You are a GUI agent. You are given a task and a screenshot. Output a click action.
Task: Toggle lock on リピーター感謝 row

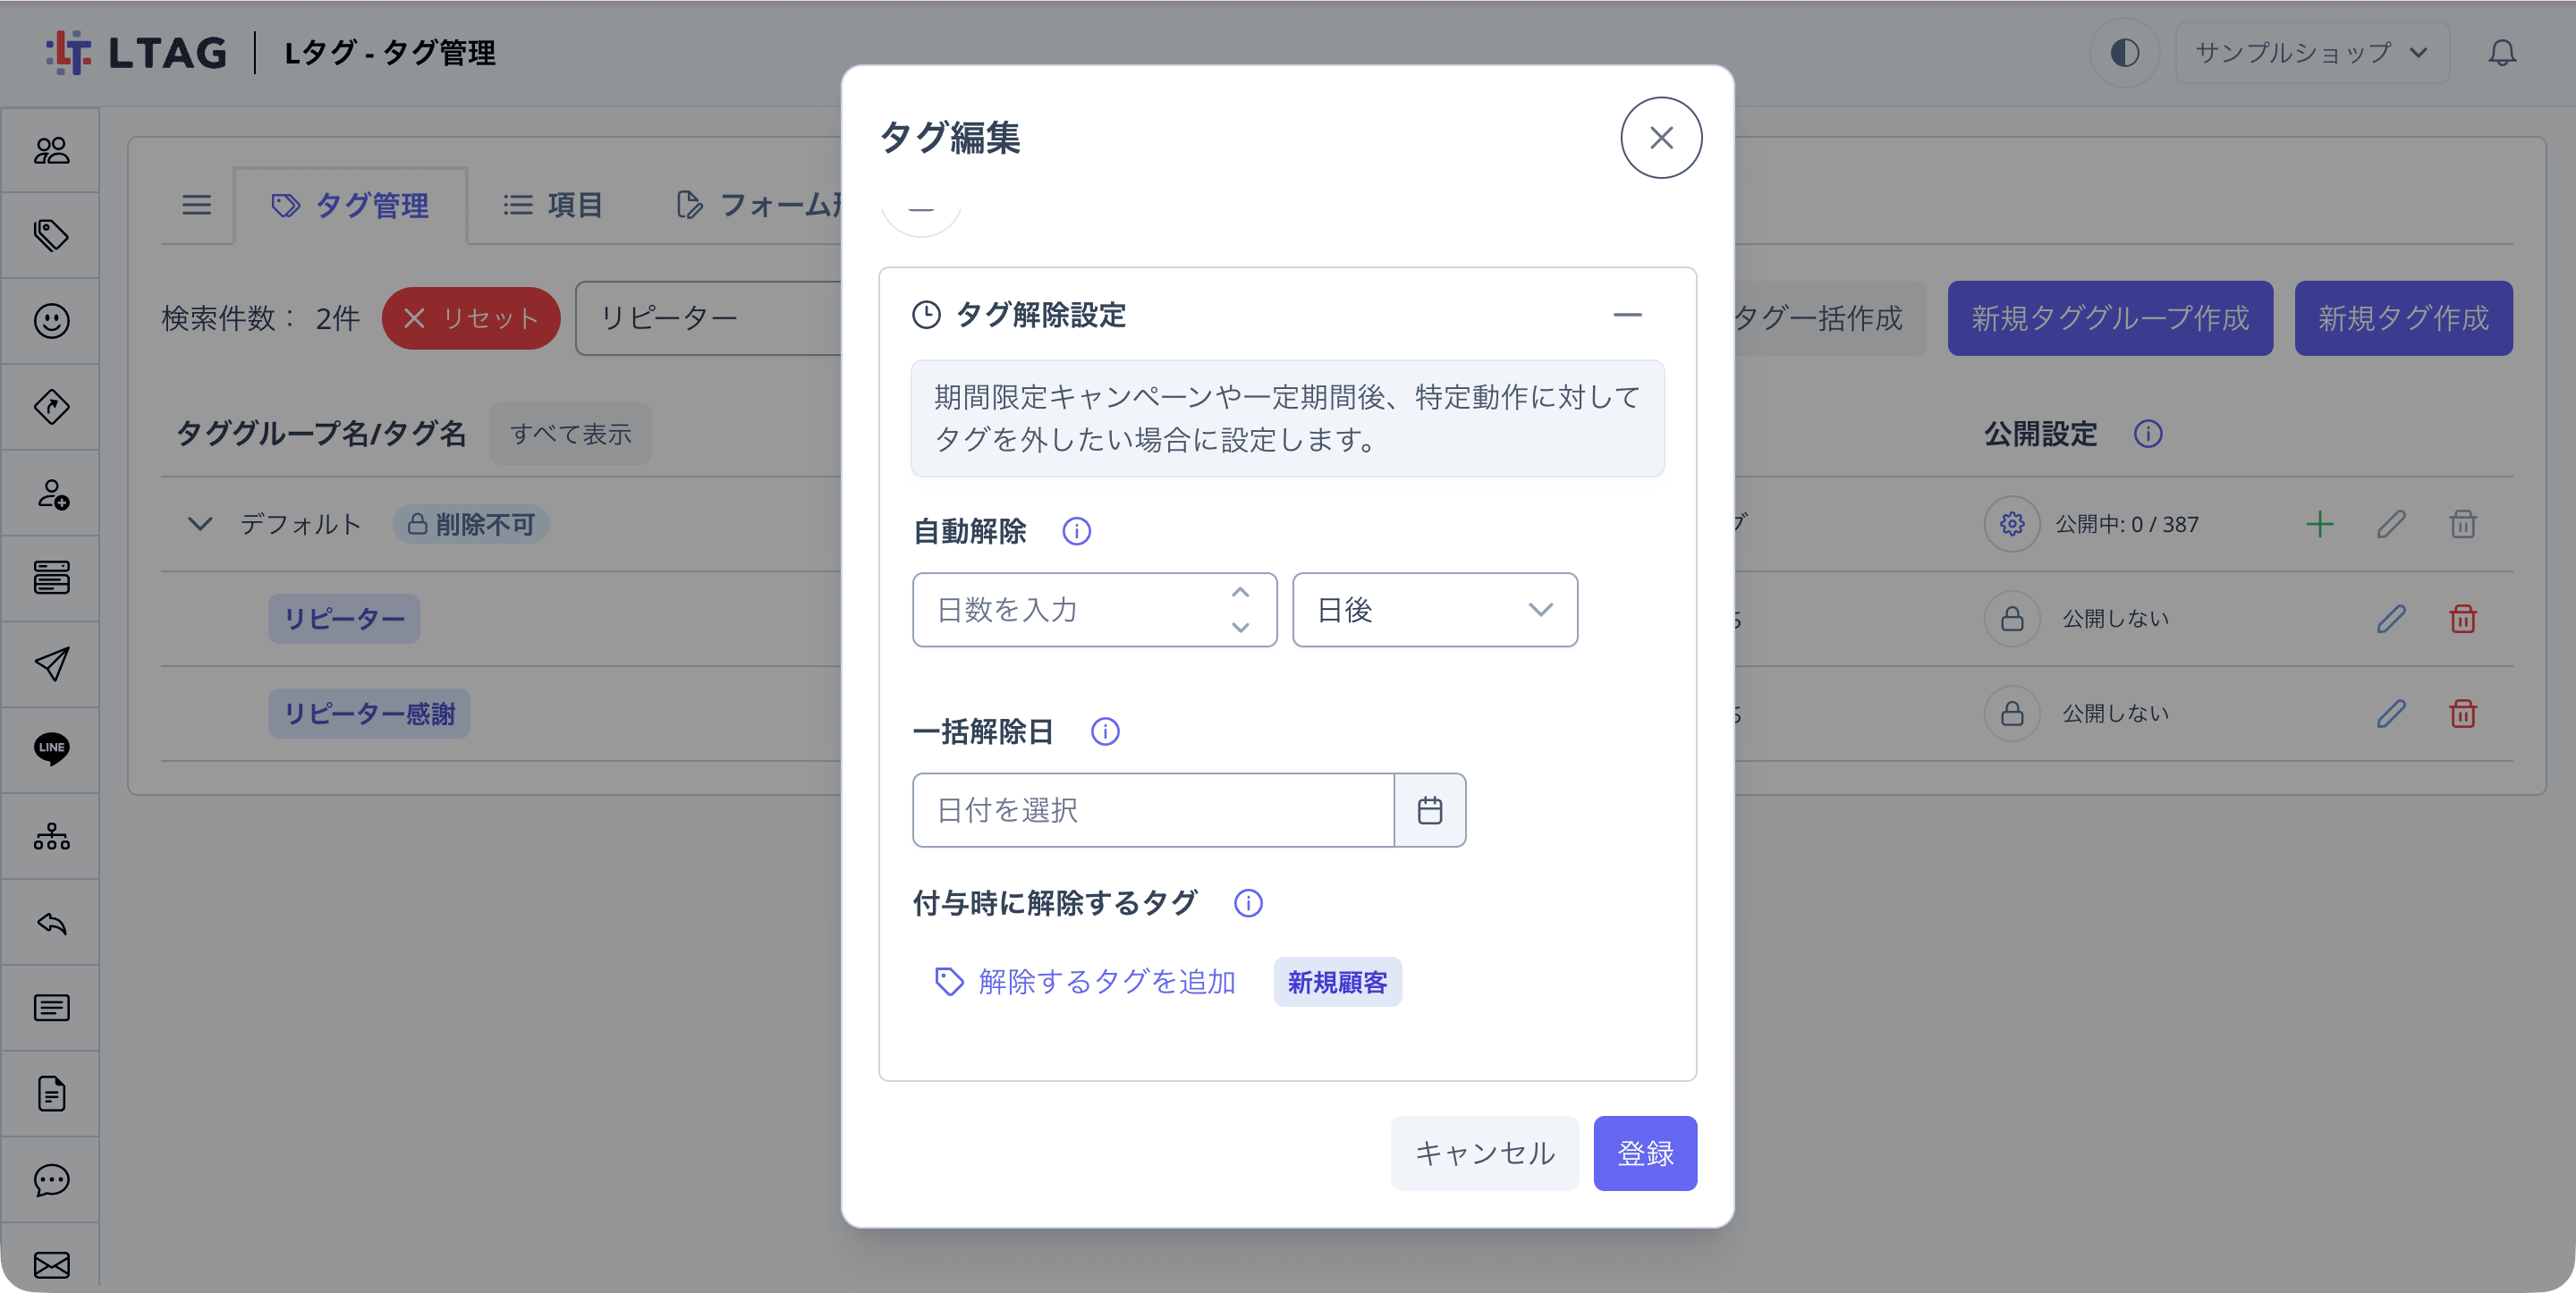tap(2012, 713)
